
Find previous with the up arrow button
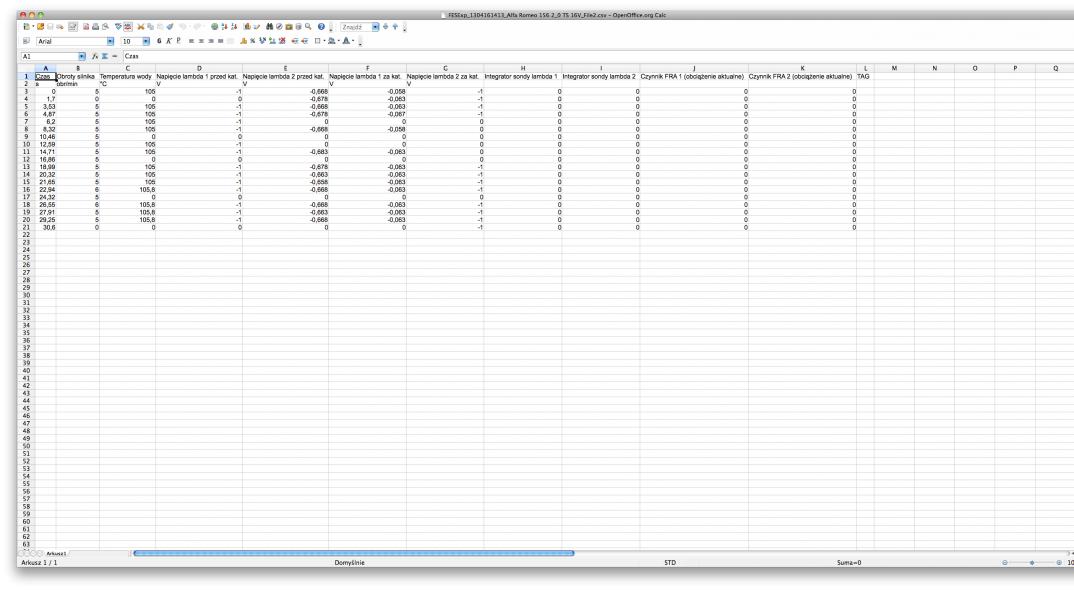pyautogui.click(x=395, y=27)
